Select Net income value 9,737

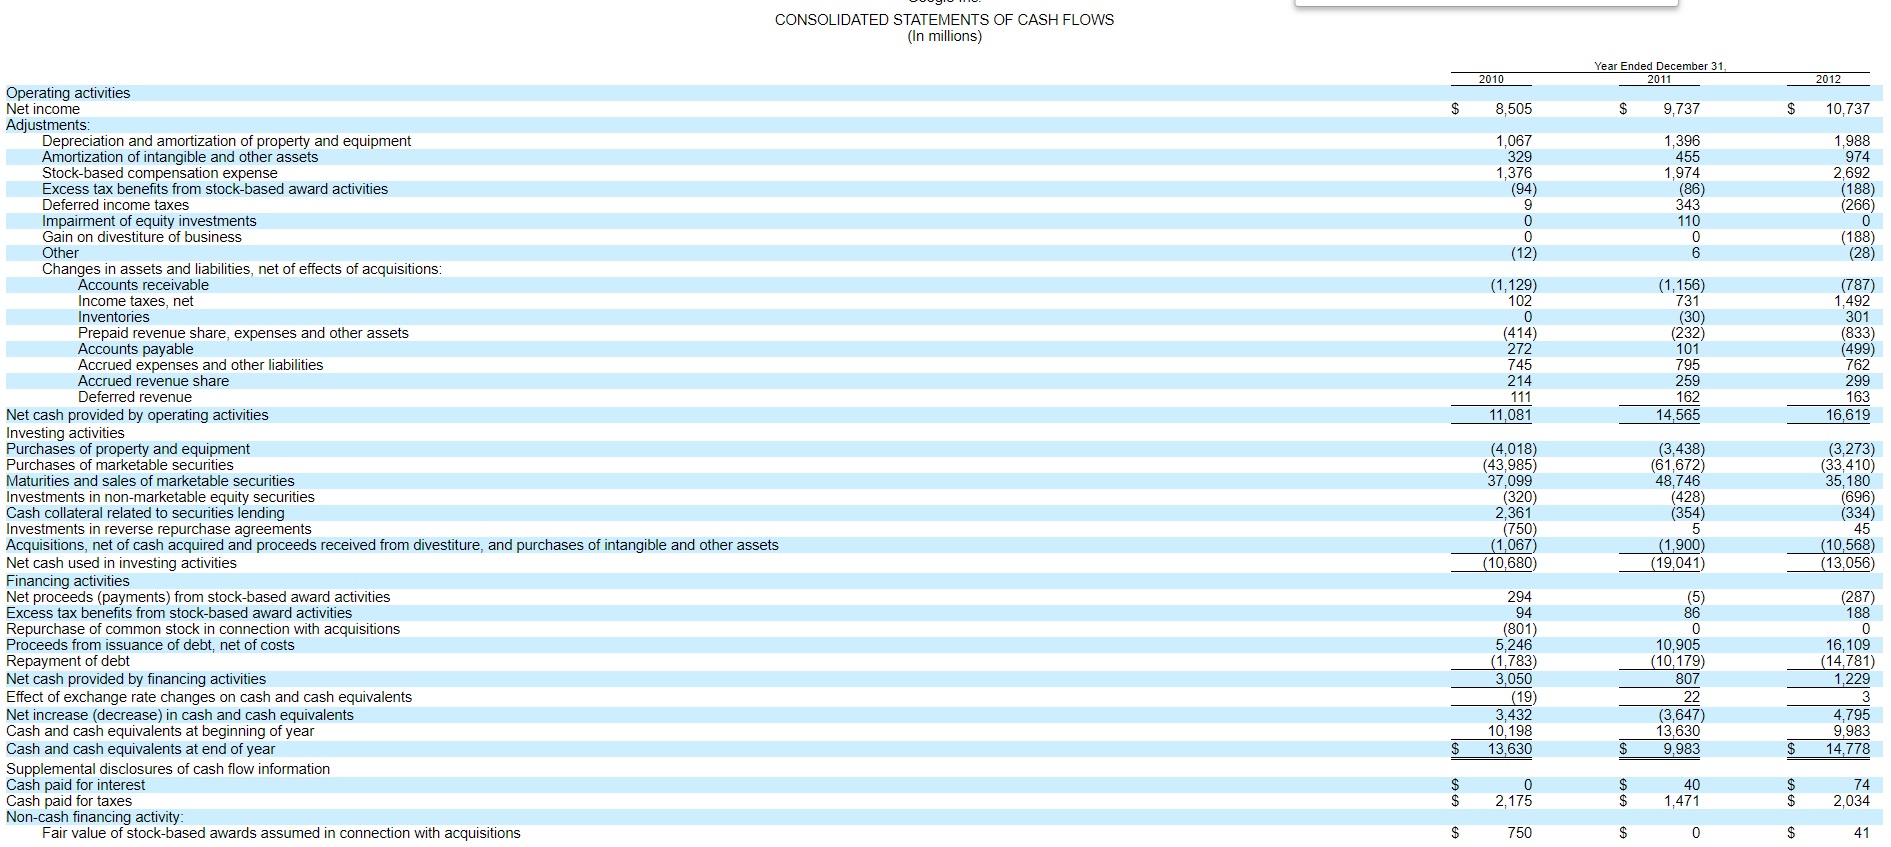tap(1681, 109)
